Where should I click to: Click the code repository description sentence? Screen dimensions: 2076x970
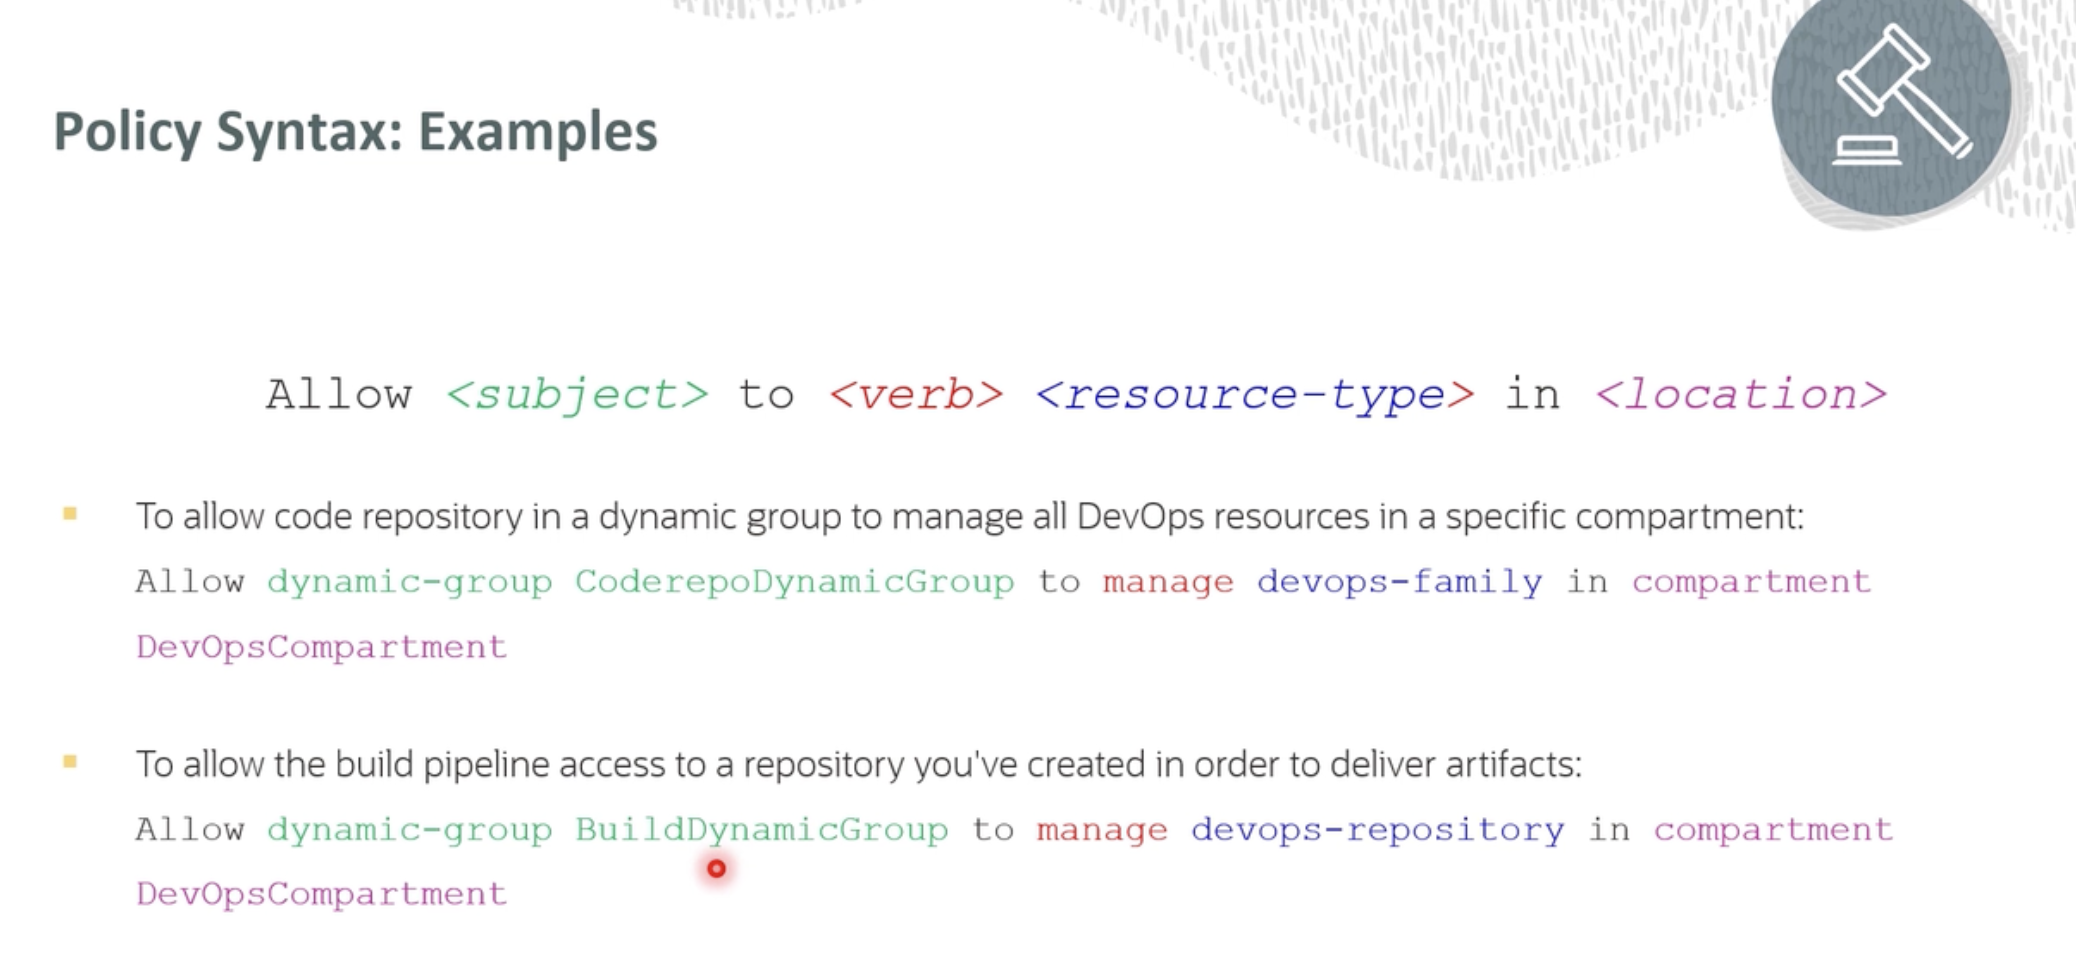tap(969, 517)
